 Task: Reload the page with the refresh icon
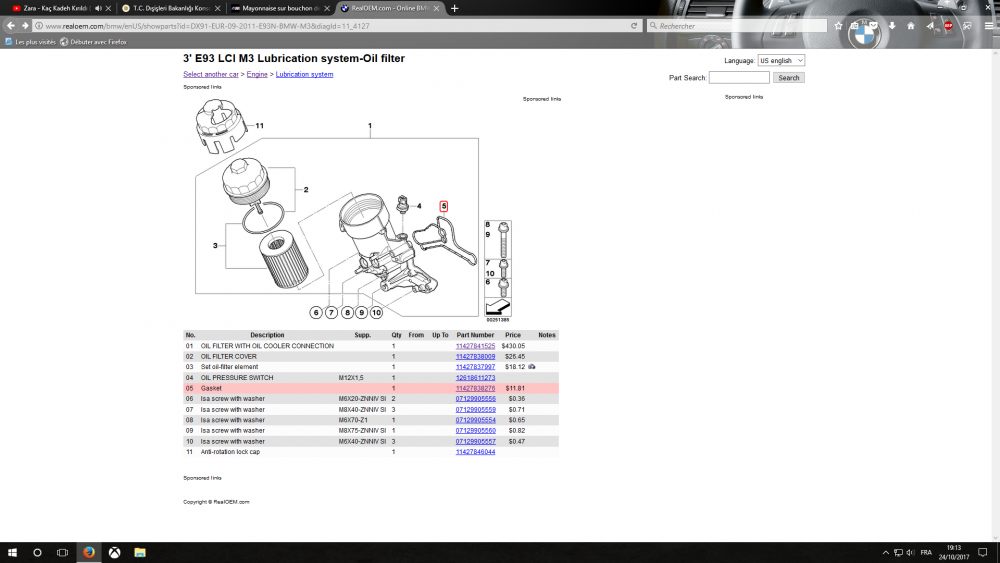coord(634,26)
